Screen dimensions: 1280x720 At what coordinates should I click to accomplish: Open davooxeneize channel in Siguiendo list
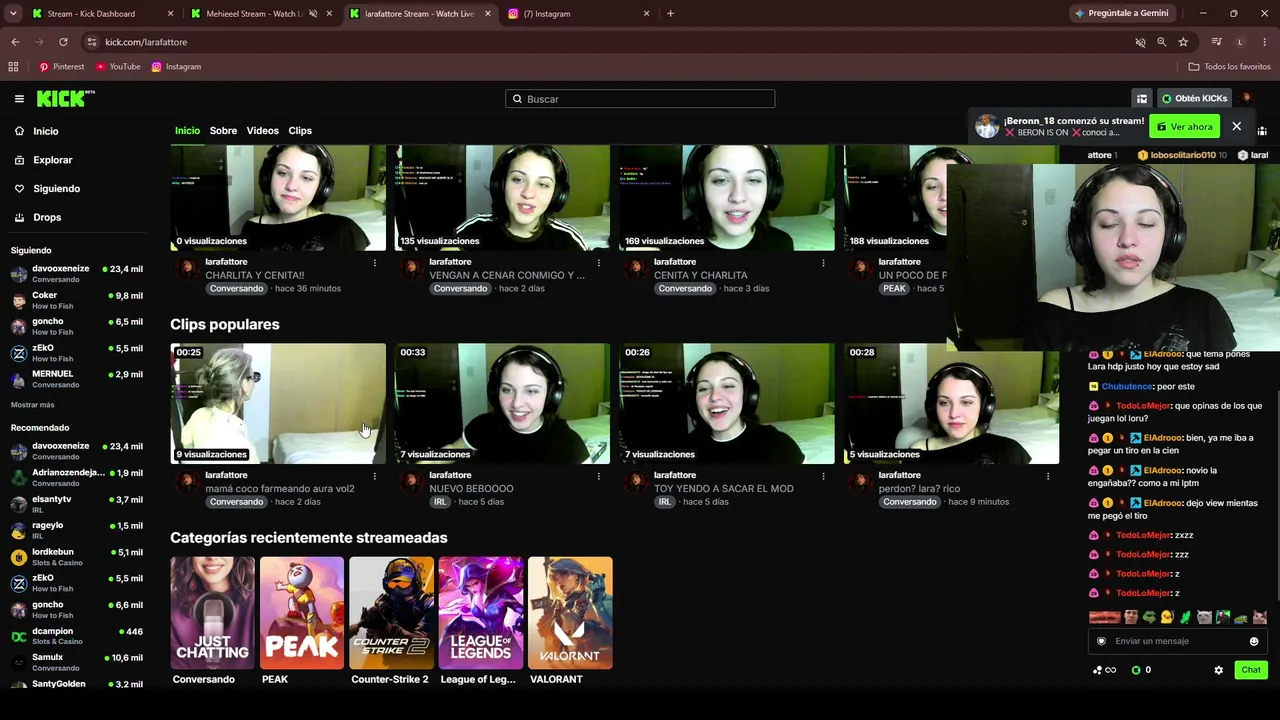(78, 274)
